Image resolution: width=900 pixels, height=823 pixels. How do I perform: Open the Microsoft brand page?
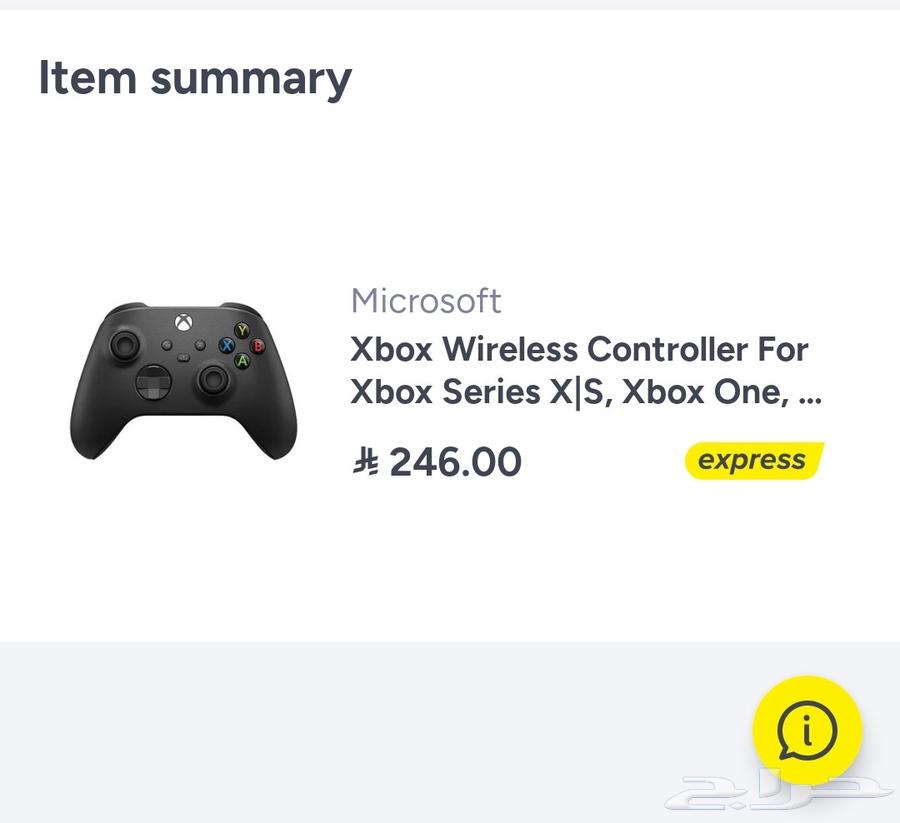(426, 301)
